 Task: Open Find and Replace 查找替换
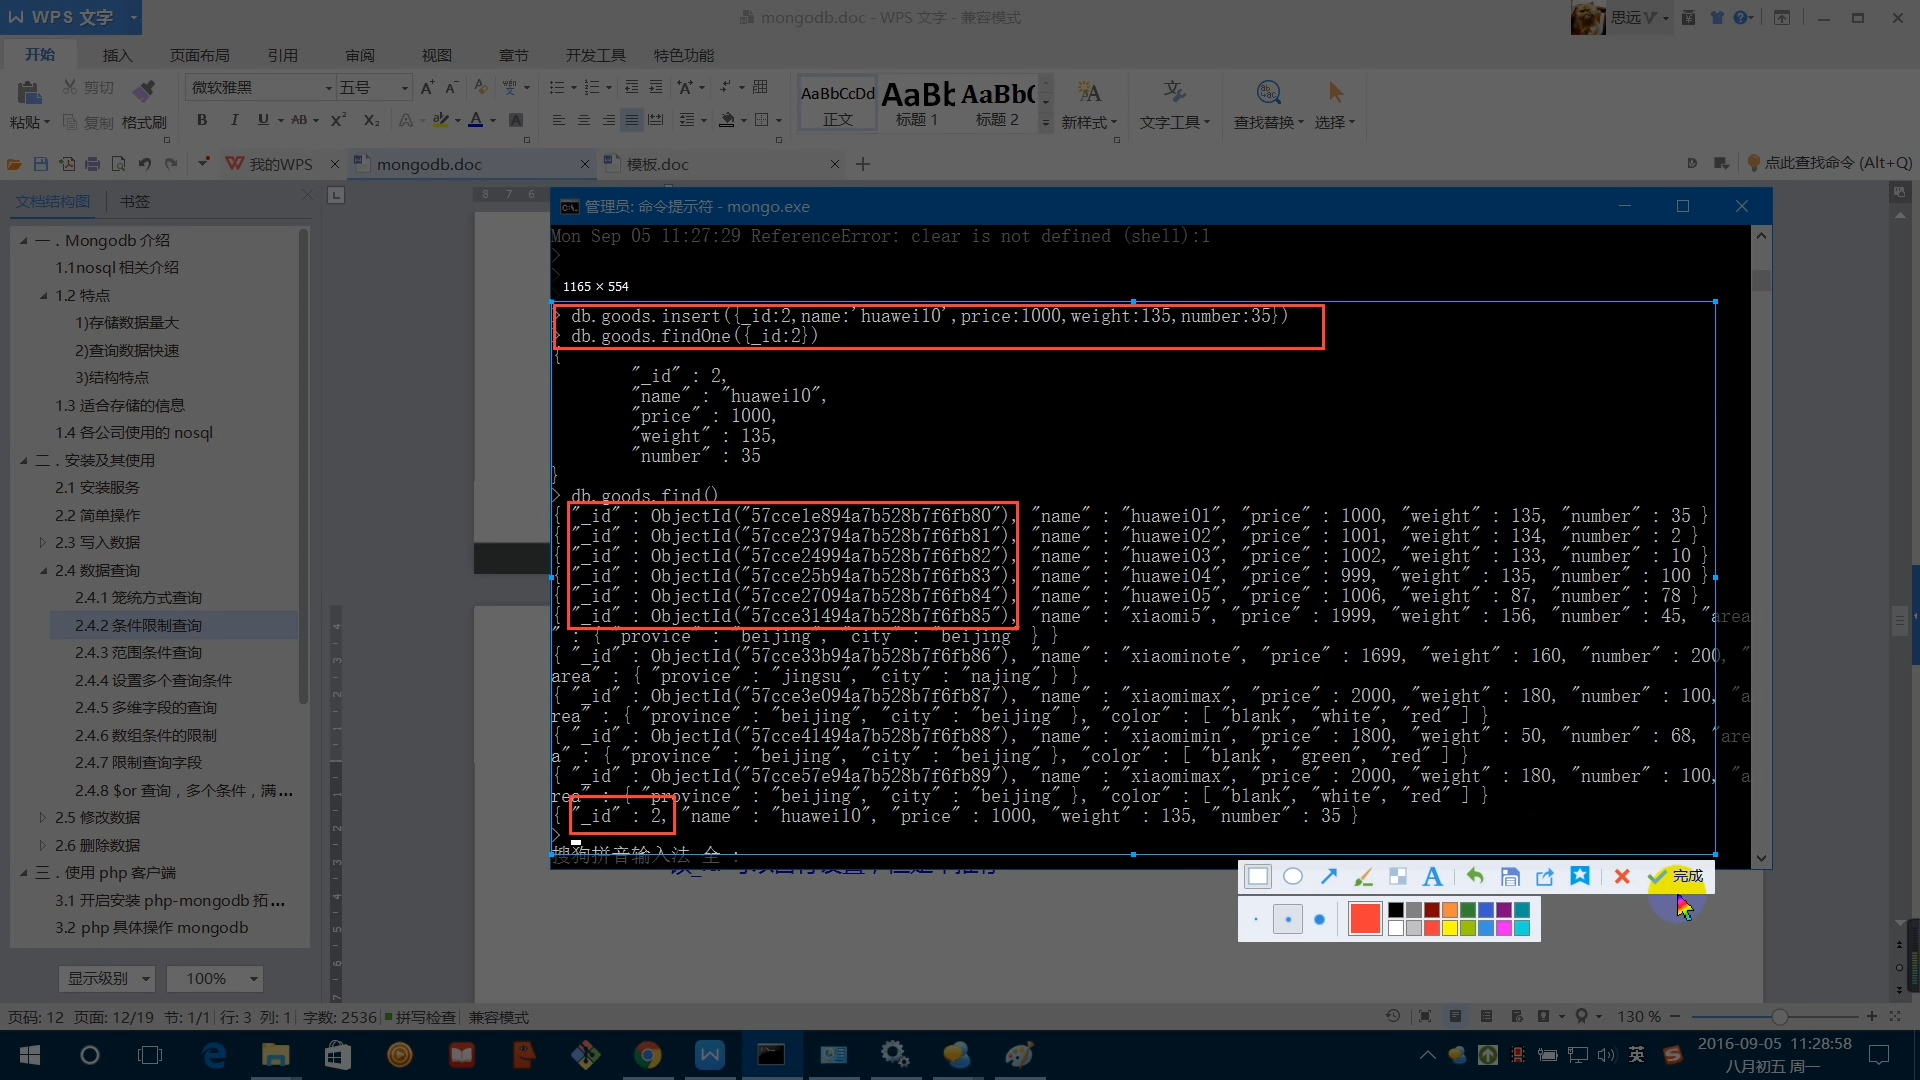(x=1268, y=104)
